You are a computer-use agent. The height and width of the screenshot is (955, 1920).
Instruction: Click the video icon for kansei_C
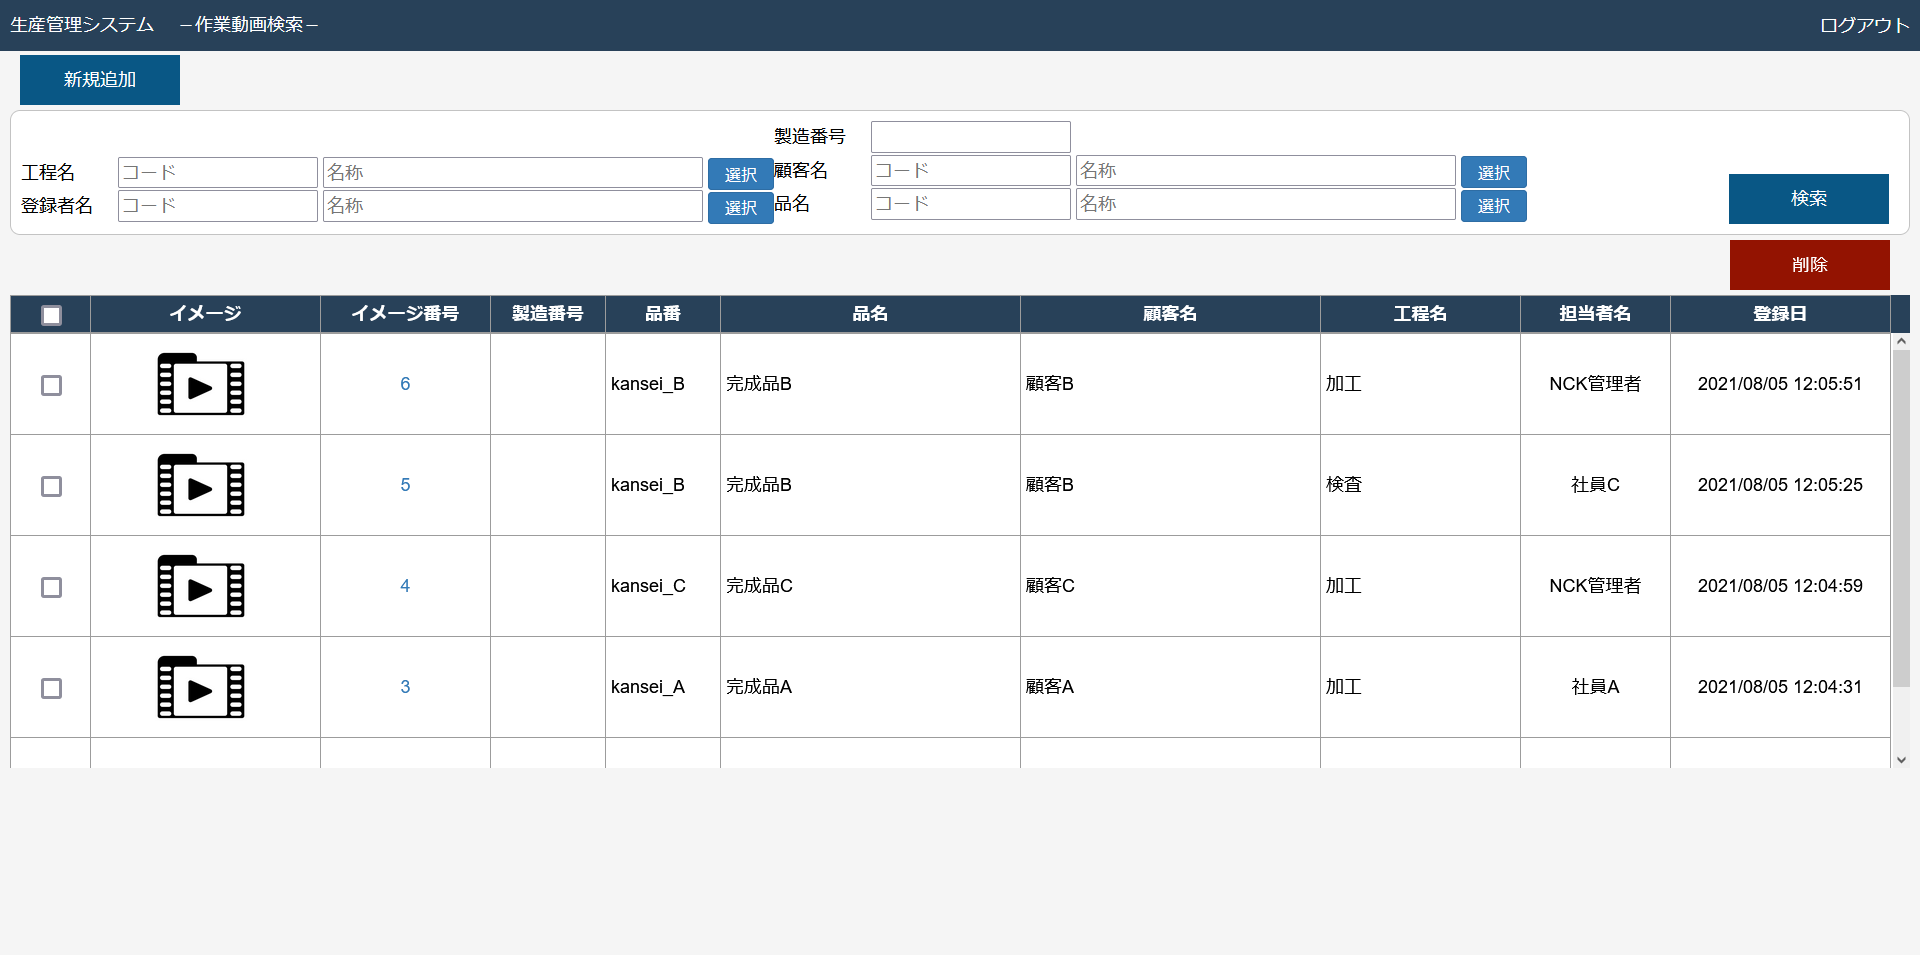coord(201,587)
